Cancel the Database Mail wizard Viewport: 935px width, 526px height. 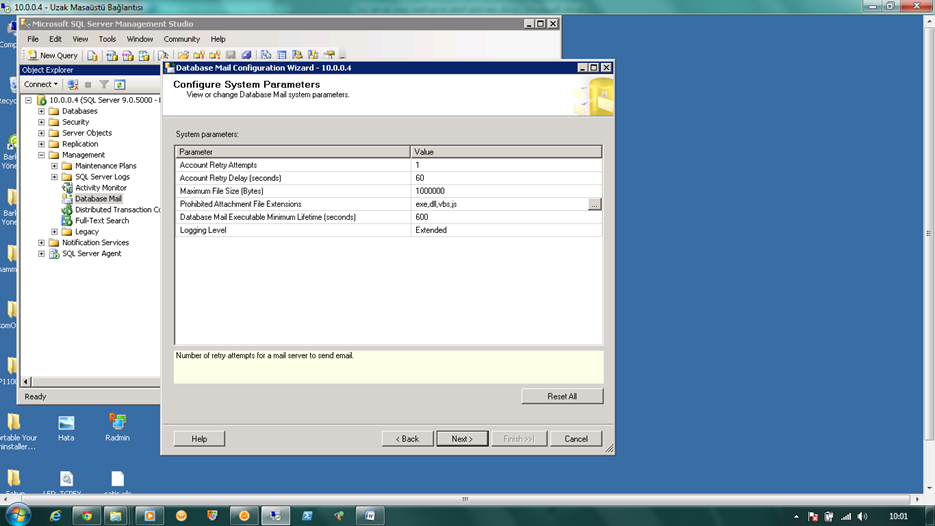[576, 439]
